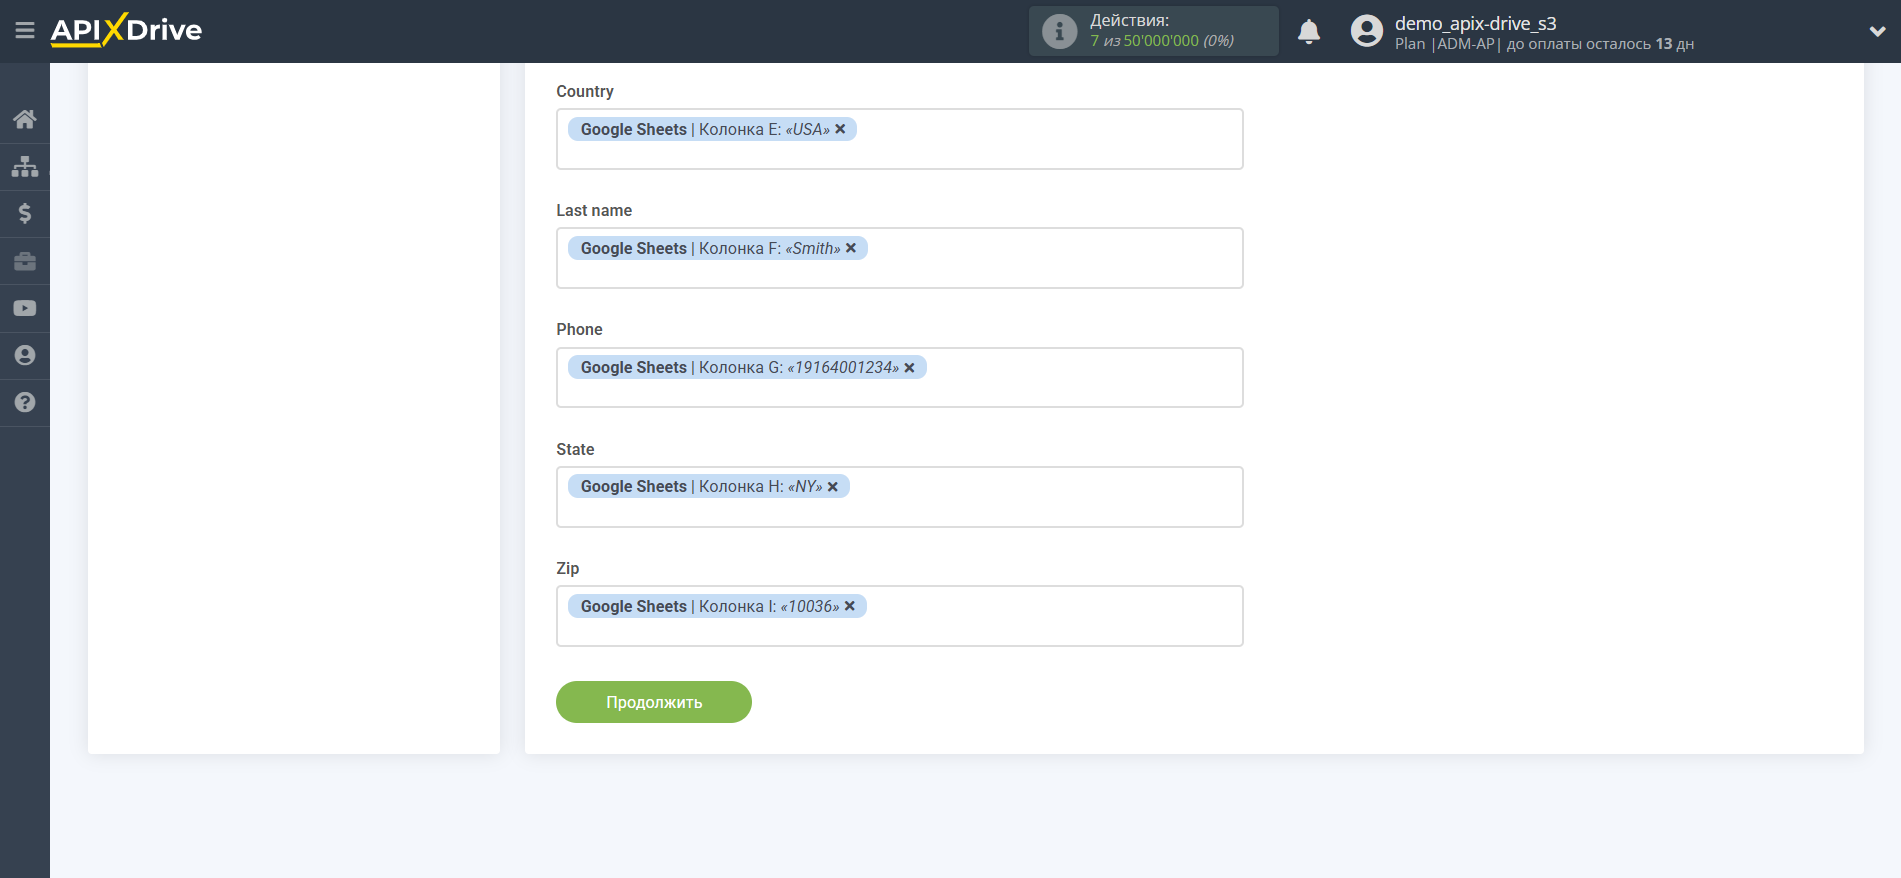Image resolution: width=1901 pixels, height=878 pixels.
Task: Open the billing dollar icon
Action: 25,213
